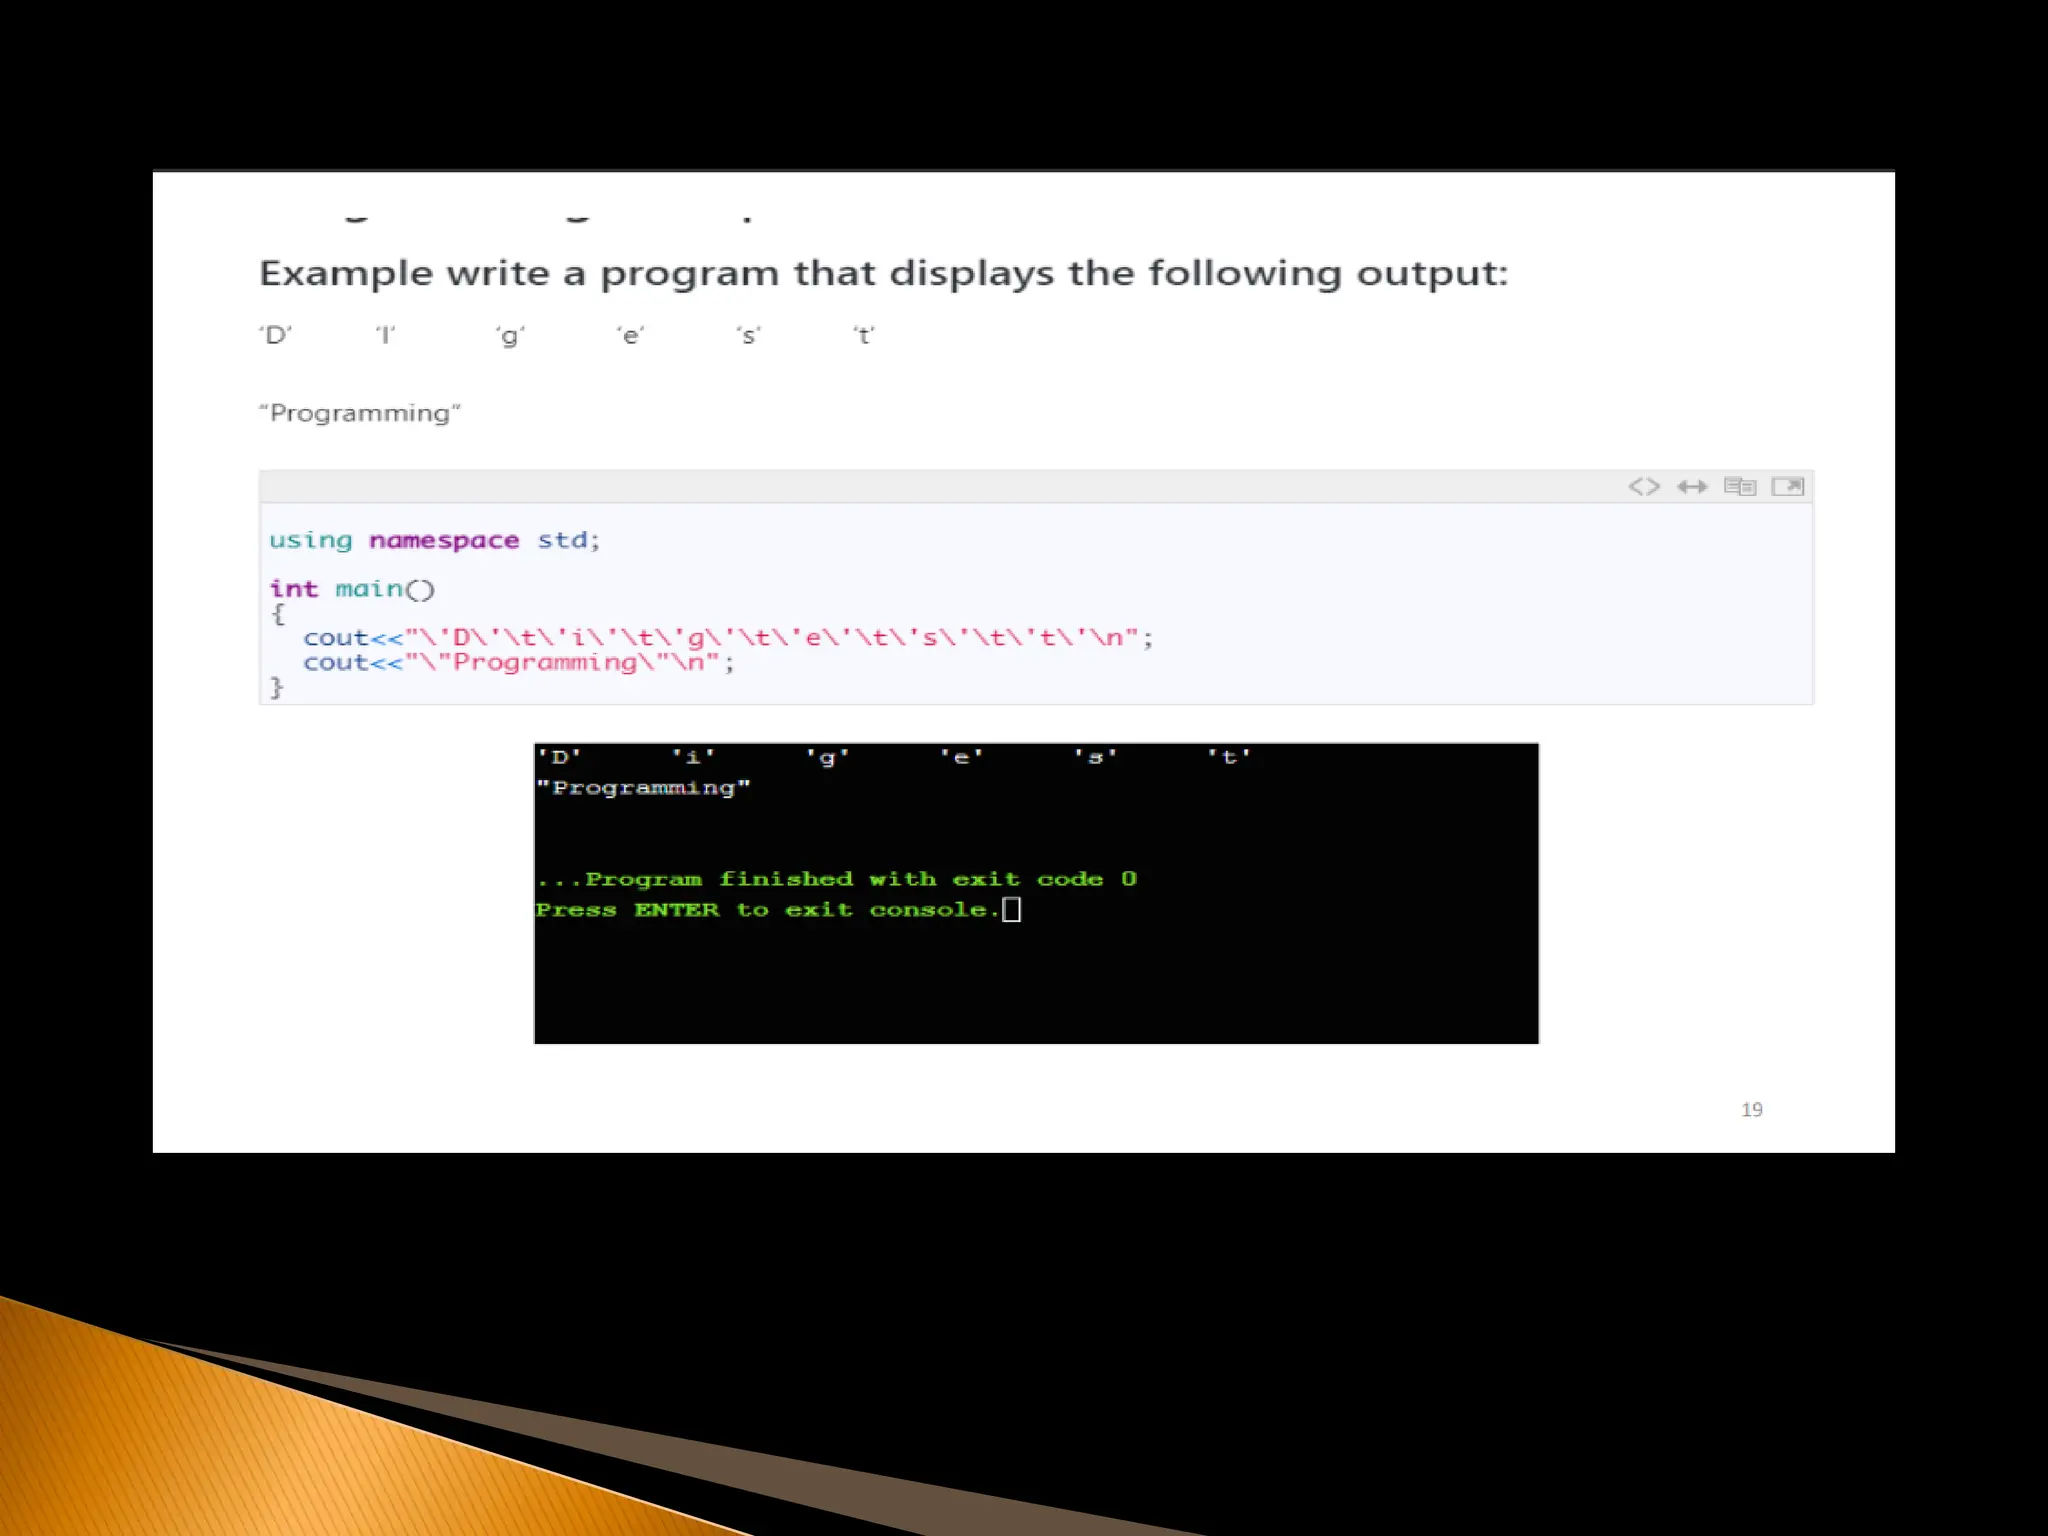Toggle code width double-arrow icon
Screen dimensions: 2048x1536
pyautogui.click(x=1692, y=486)
